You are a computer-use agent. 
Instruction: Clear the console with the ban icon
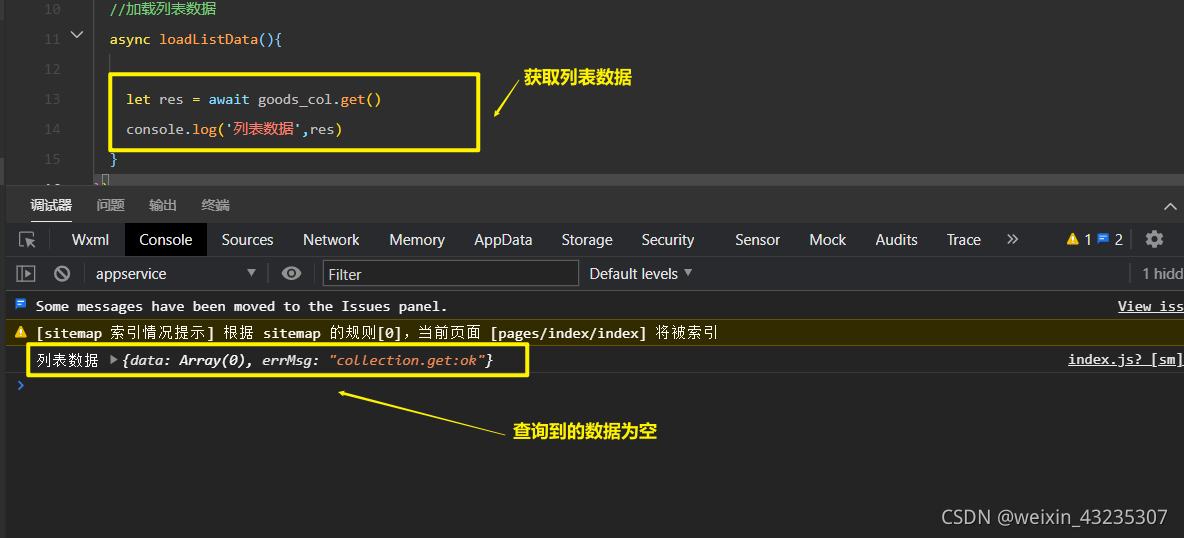pos(62,274)
